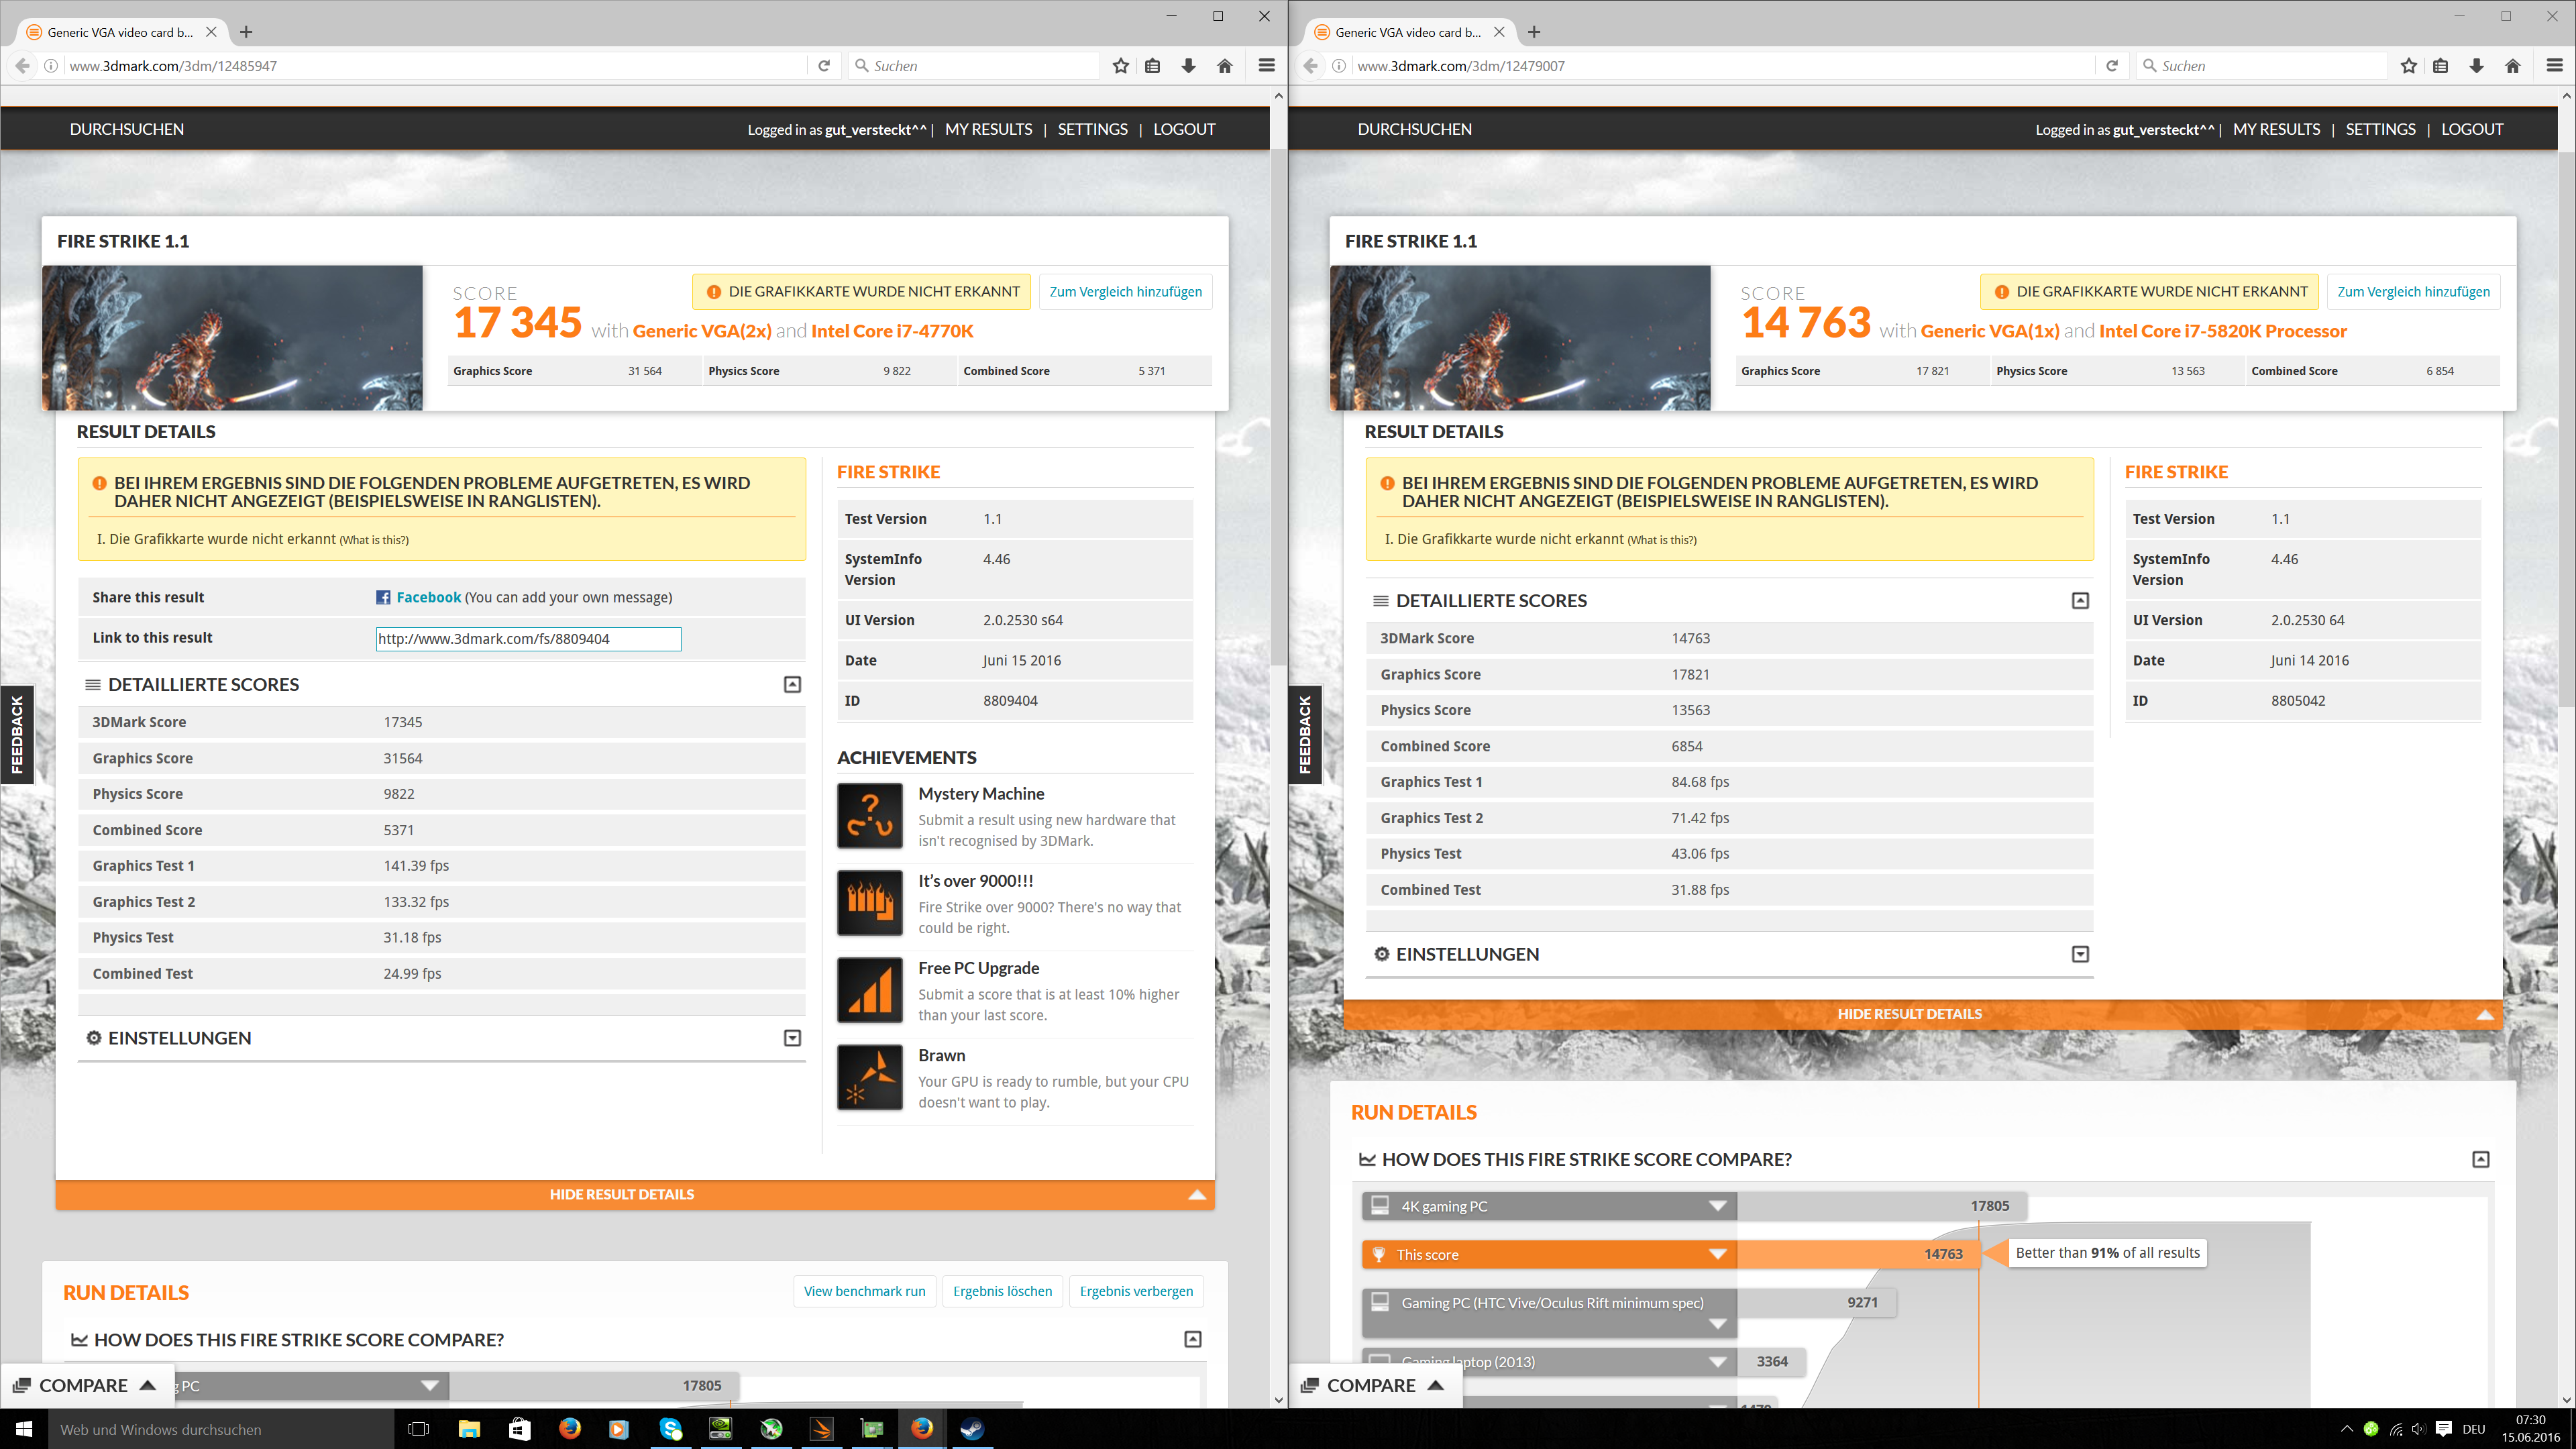
Task: Click the Brawn achievement icon
Action: coord(870,1077)
